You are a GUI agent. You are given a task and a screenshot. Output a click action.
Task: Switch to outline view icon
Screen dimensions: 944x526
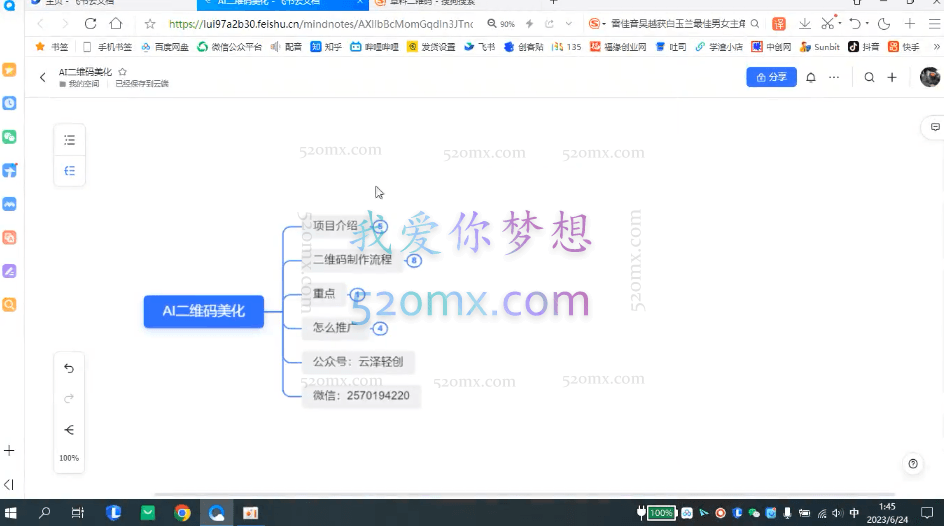(70, 140)
